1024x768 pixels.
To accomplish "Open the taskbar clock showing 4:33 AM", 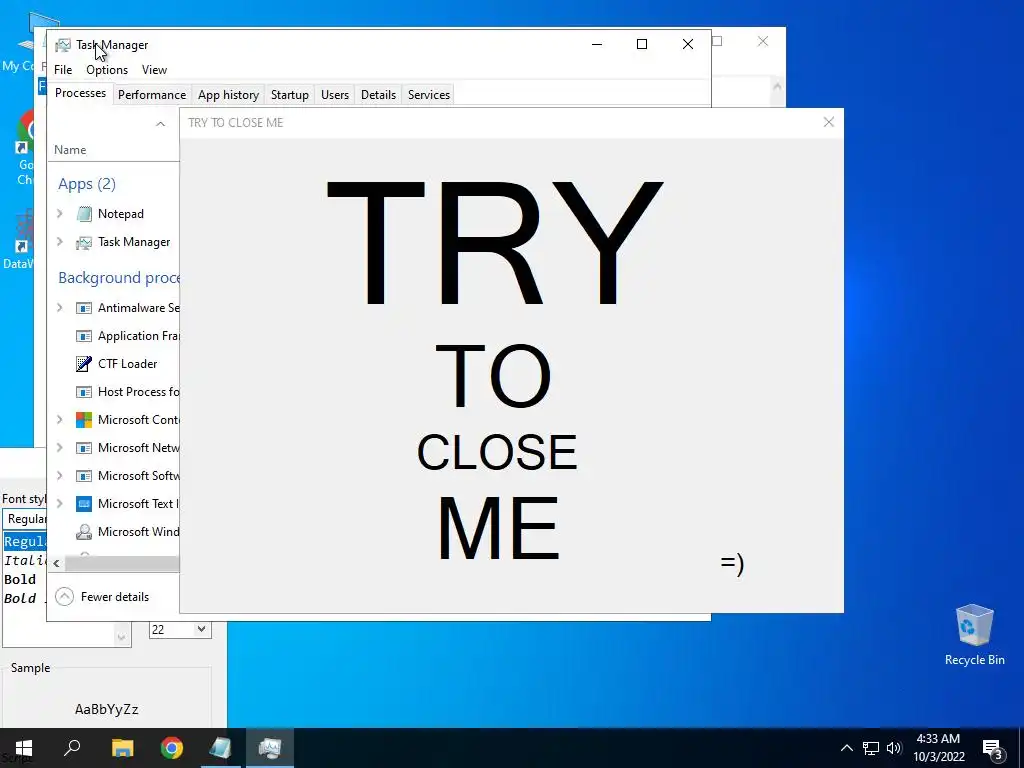I will [x=938, y=748].
